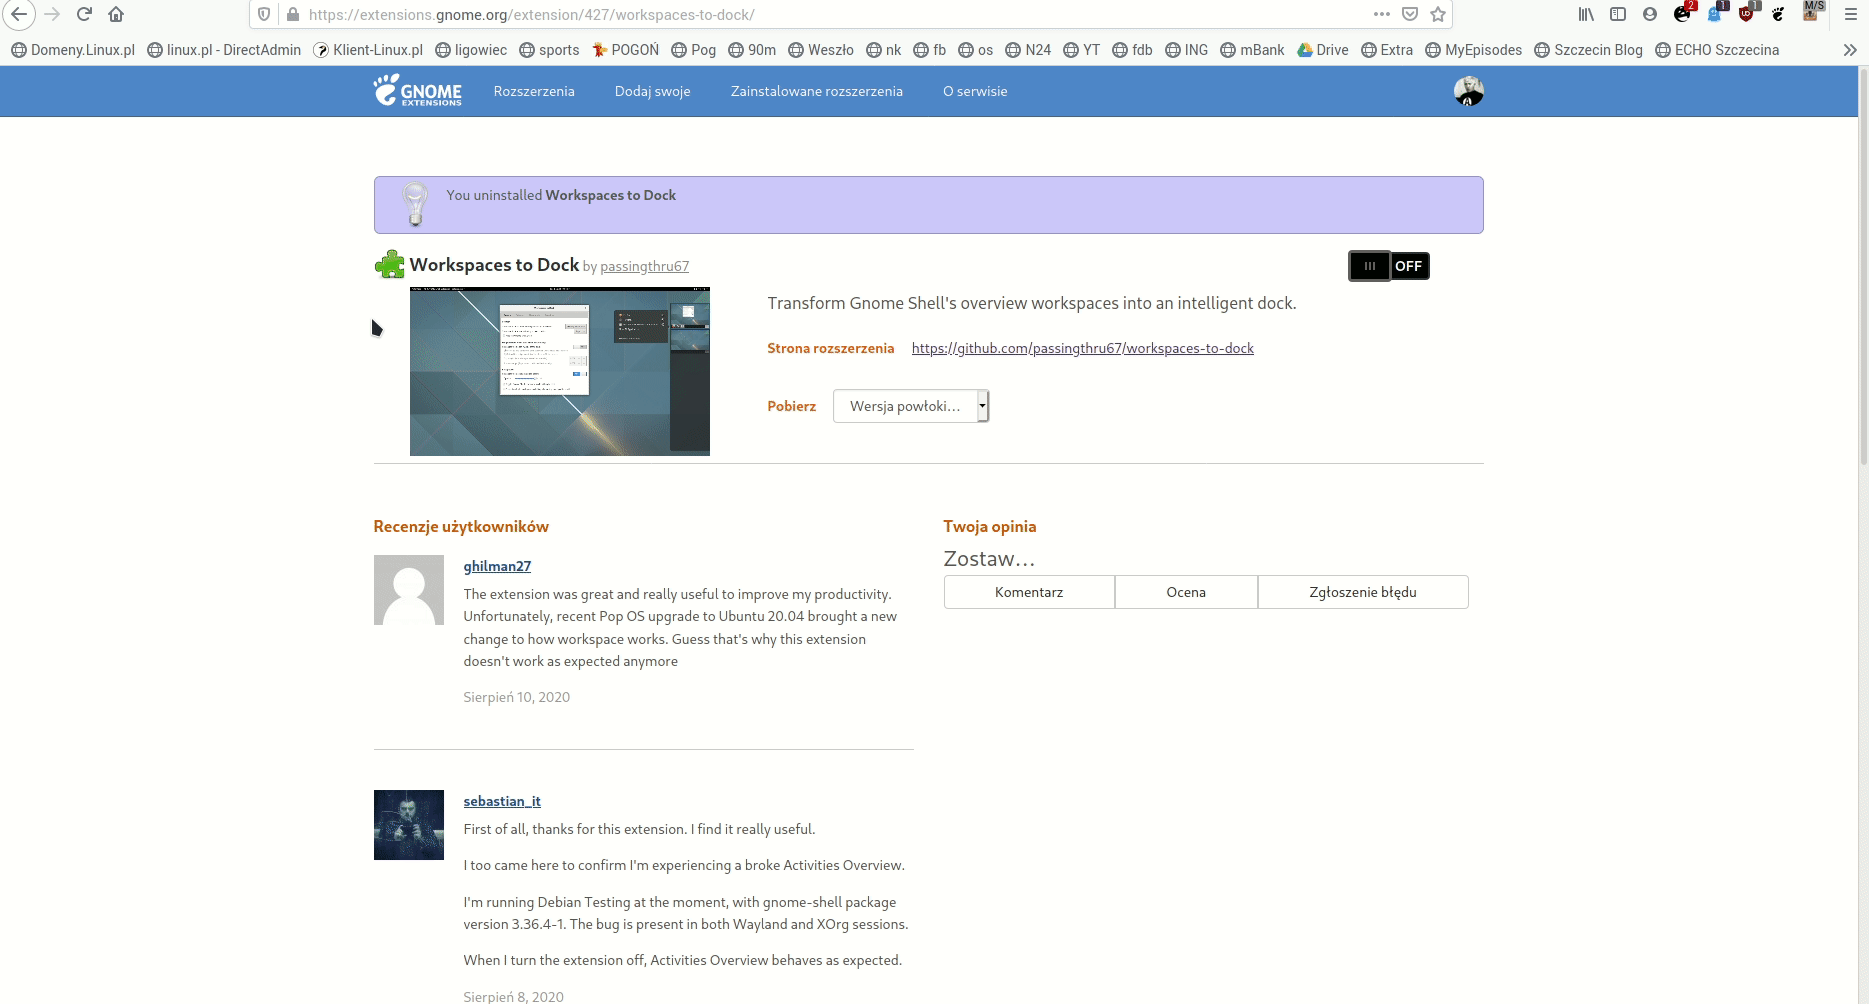Open Zainstalowane rozszerzenia page
This screenshot has height=1004, width=1869.
(816, 91)
